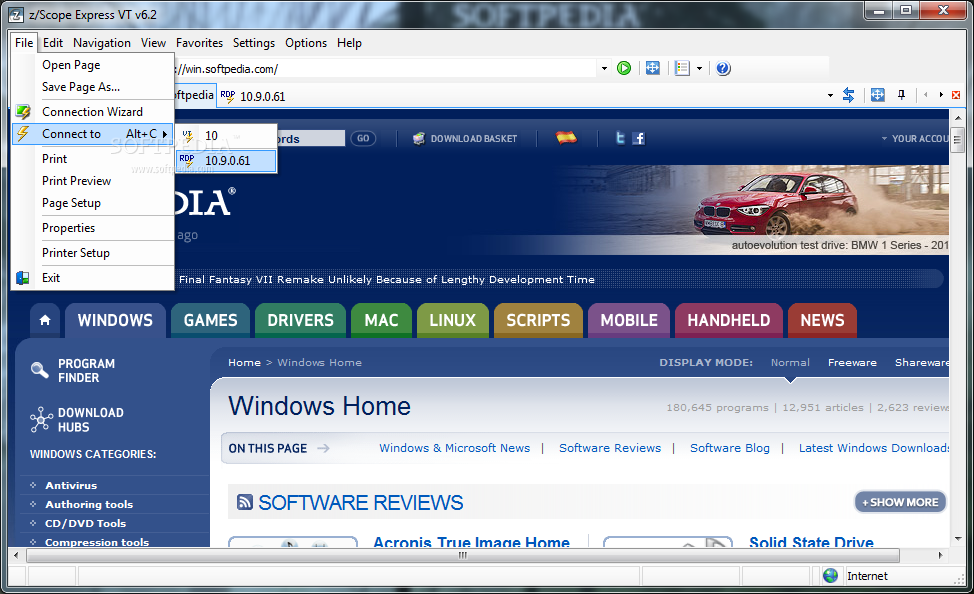This screenshot has height=594, width=974.
Task: Click the full screen icon in tab bar
Action: click(877, 95)
